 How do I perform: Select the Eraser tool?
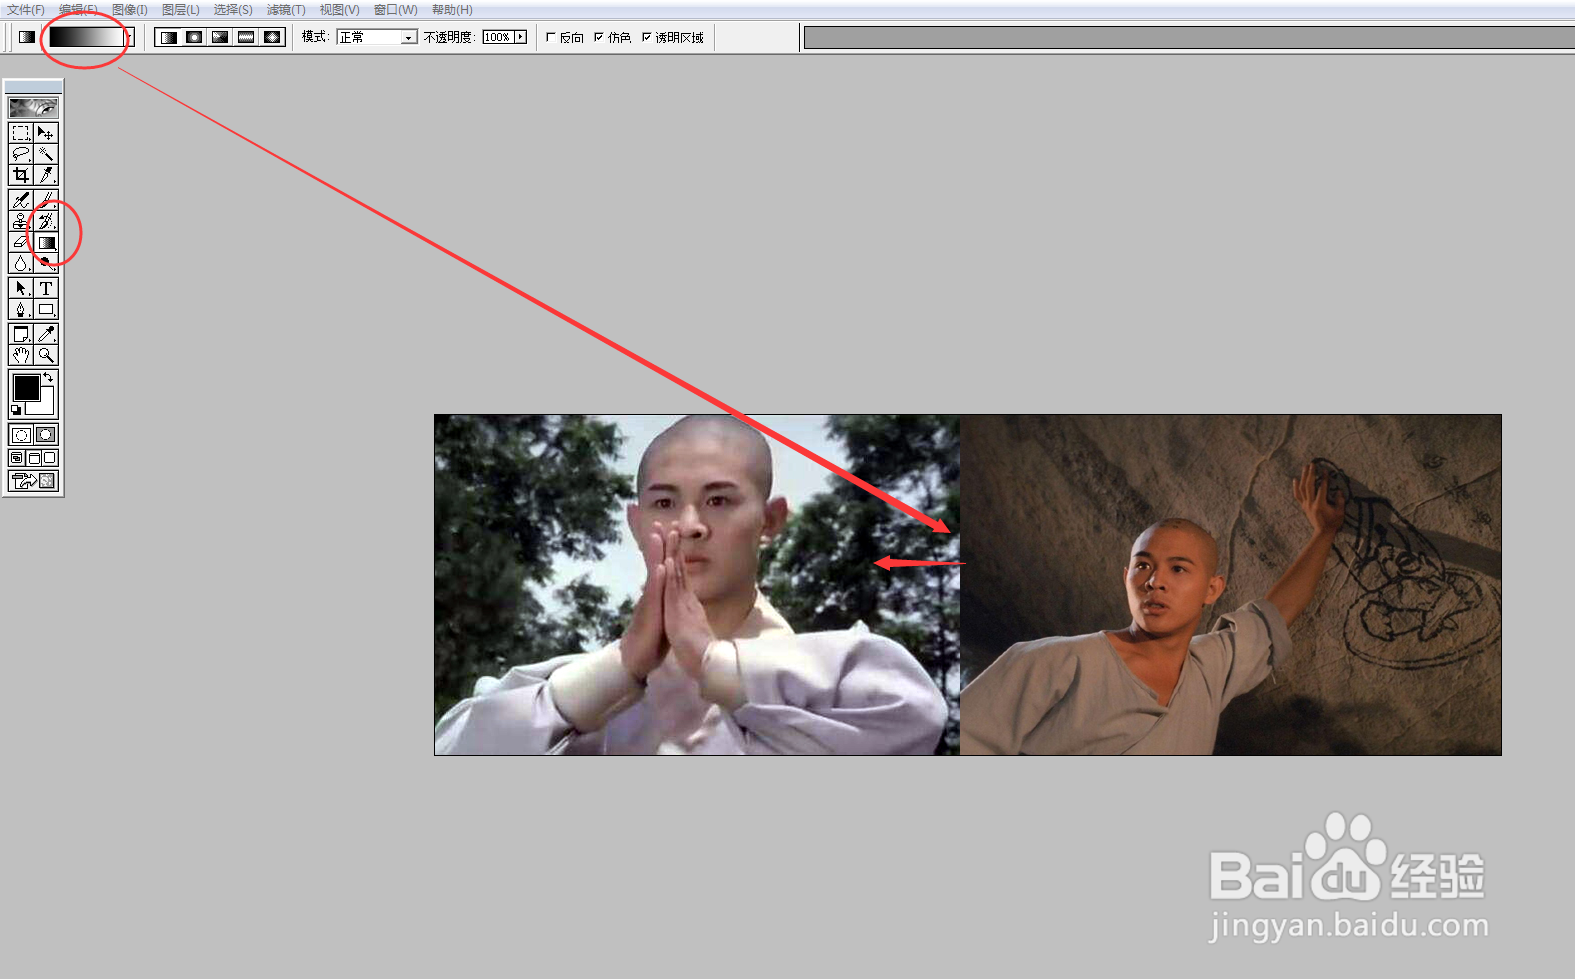pos(20,243)
